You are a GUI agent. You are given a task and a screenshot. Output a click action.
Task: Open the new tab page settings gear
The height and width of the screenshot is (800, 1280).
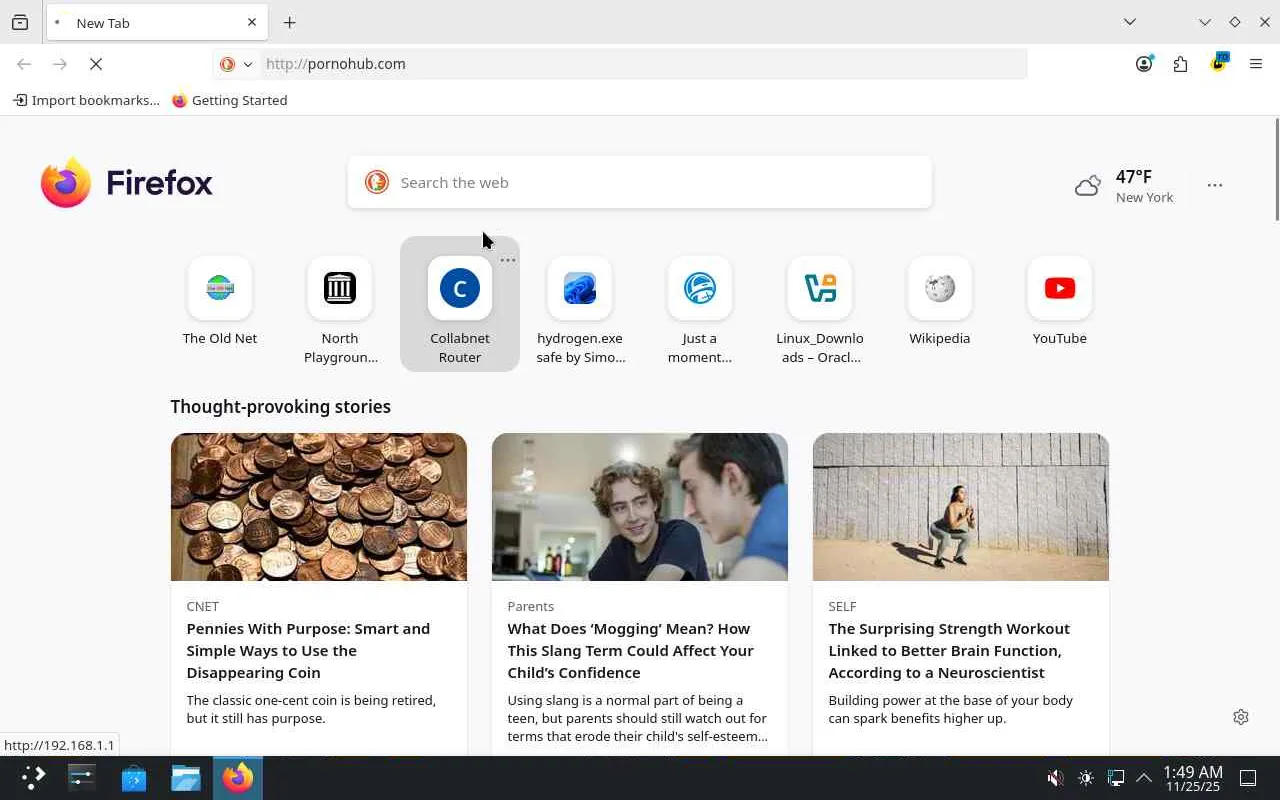[1241, 717]
